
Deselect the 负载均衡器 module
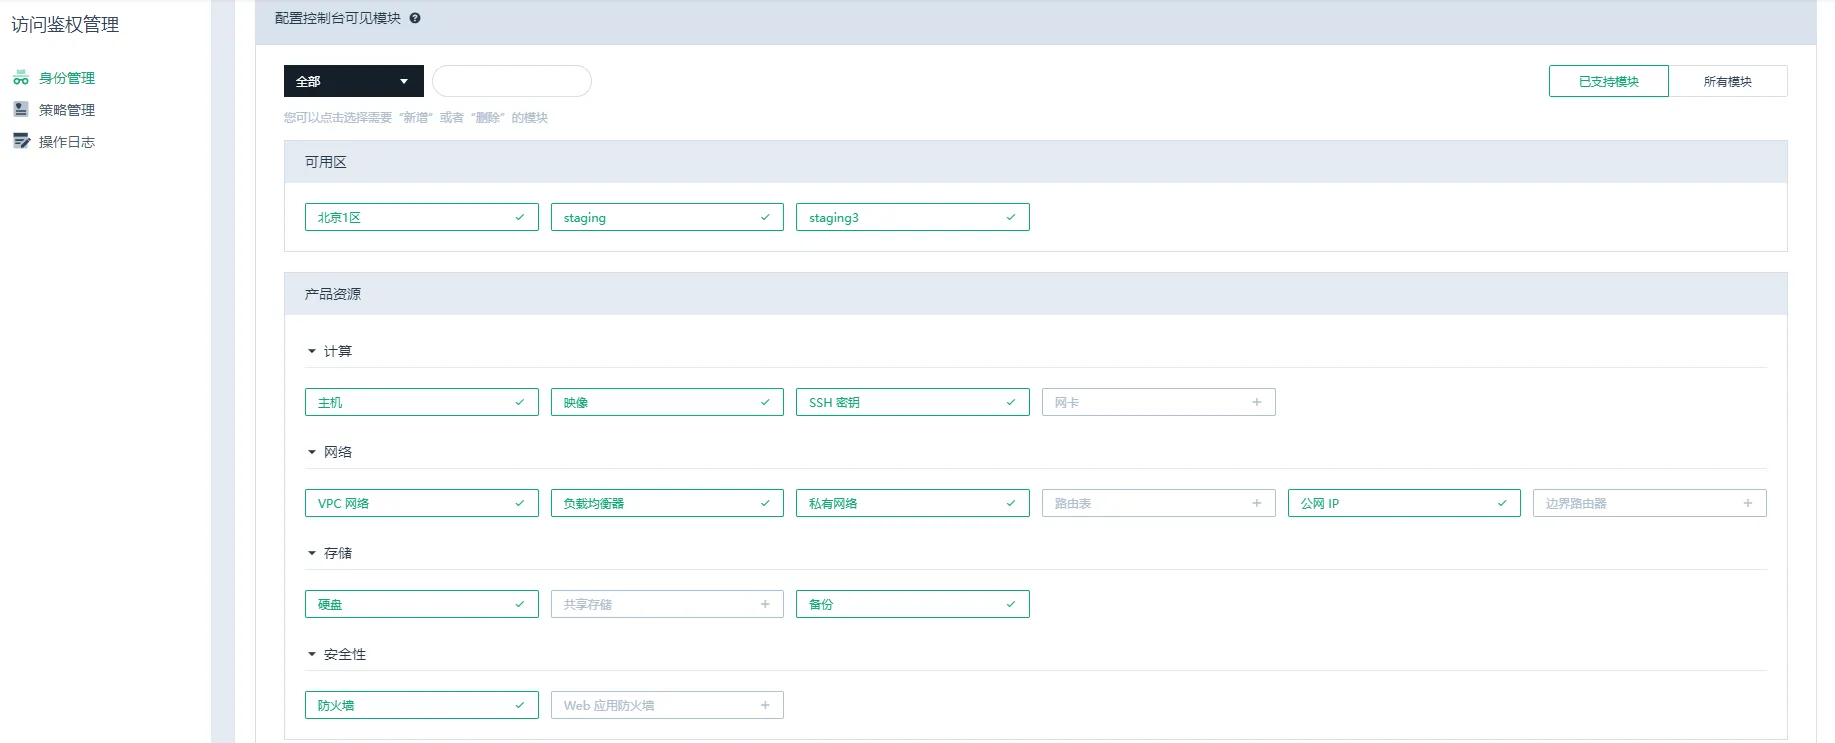tap(667, 503)
